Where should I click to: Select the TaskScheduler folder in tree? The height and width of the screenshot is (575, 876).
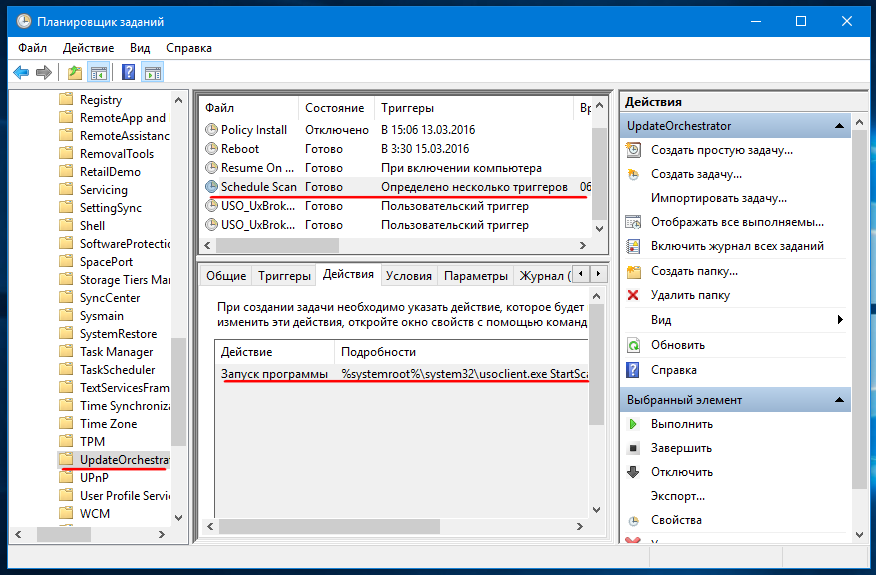pos(118,369)
